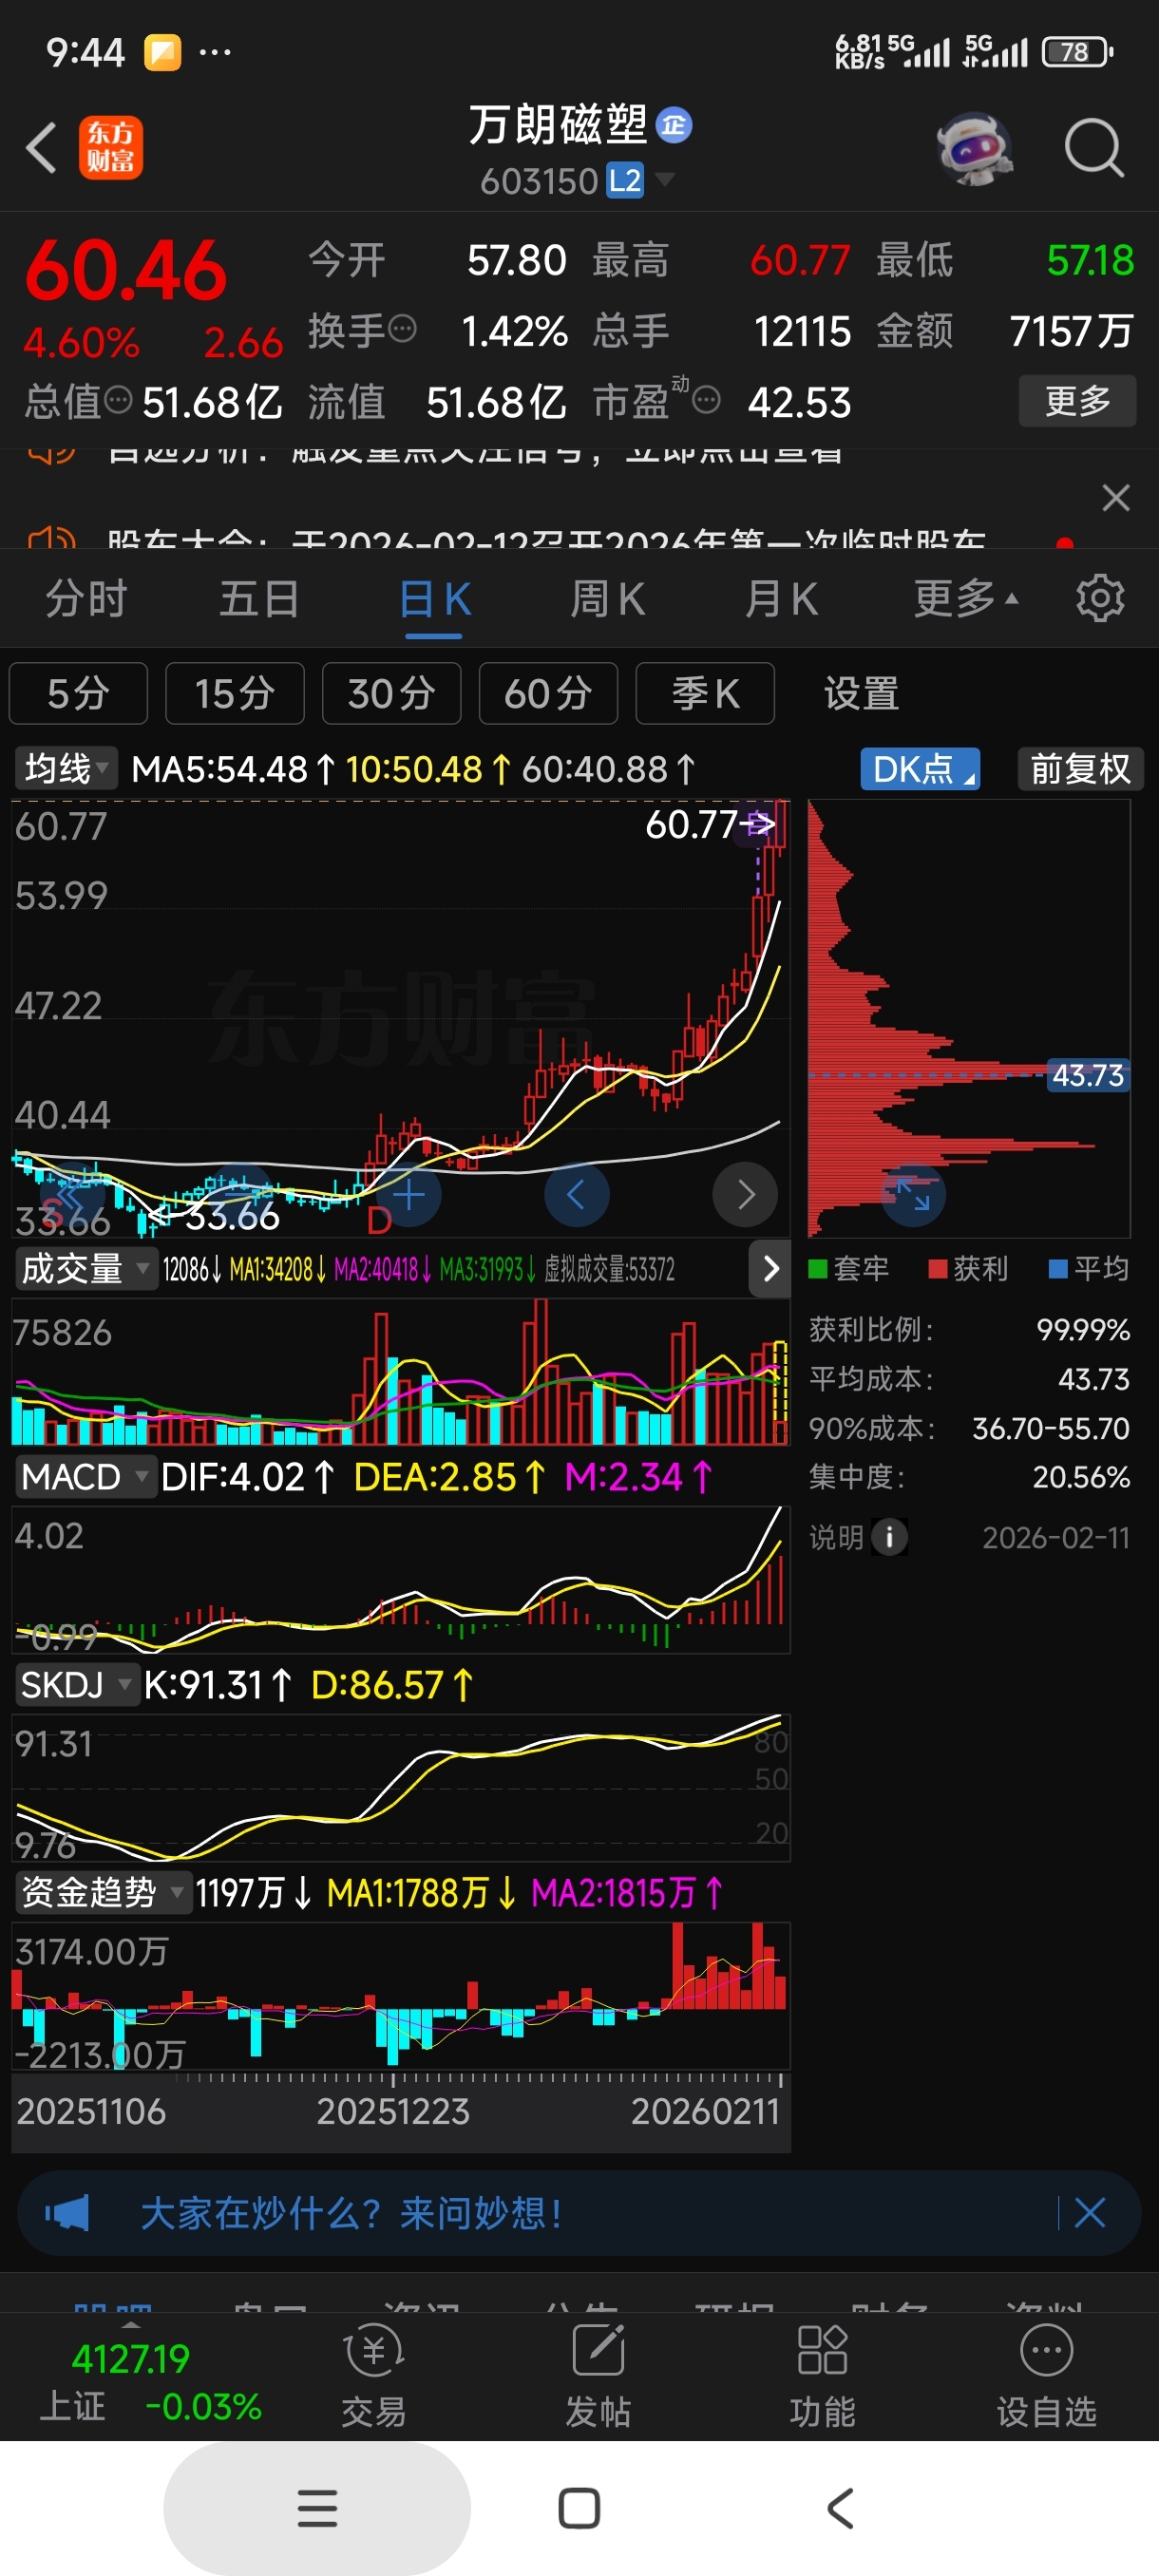Viewport: 1159px width, 2576px height.
Task: Switch to 五日 chart tab
Action: click(x=259, y=598)
